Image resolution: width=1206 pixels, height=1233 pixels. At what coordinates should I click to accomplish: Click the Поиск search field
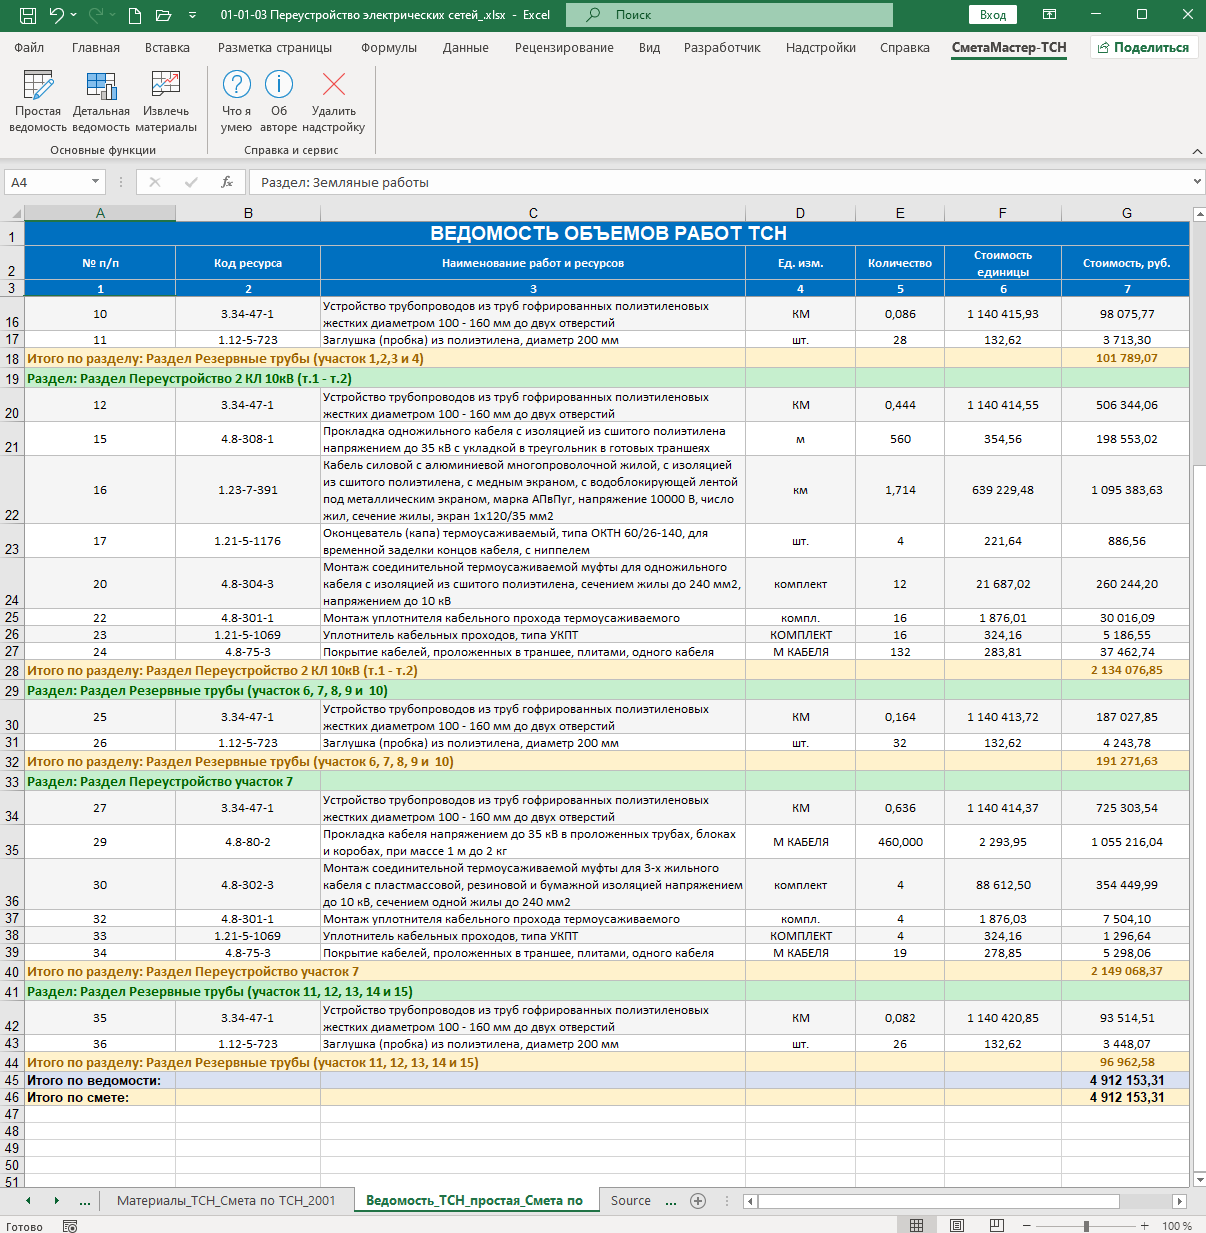coord(729,15)
